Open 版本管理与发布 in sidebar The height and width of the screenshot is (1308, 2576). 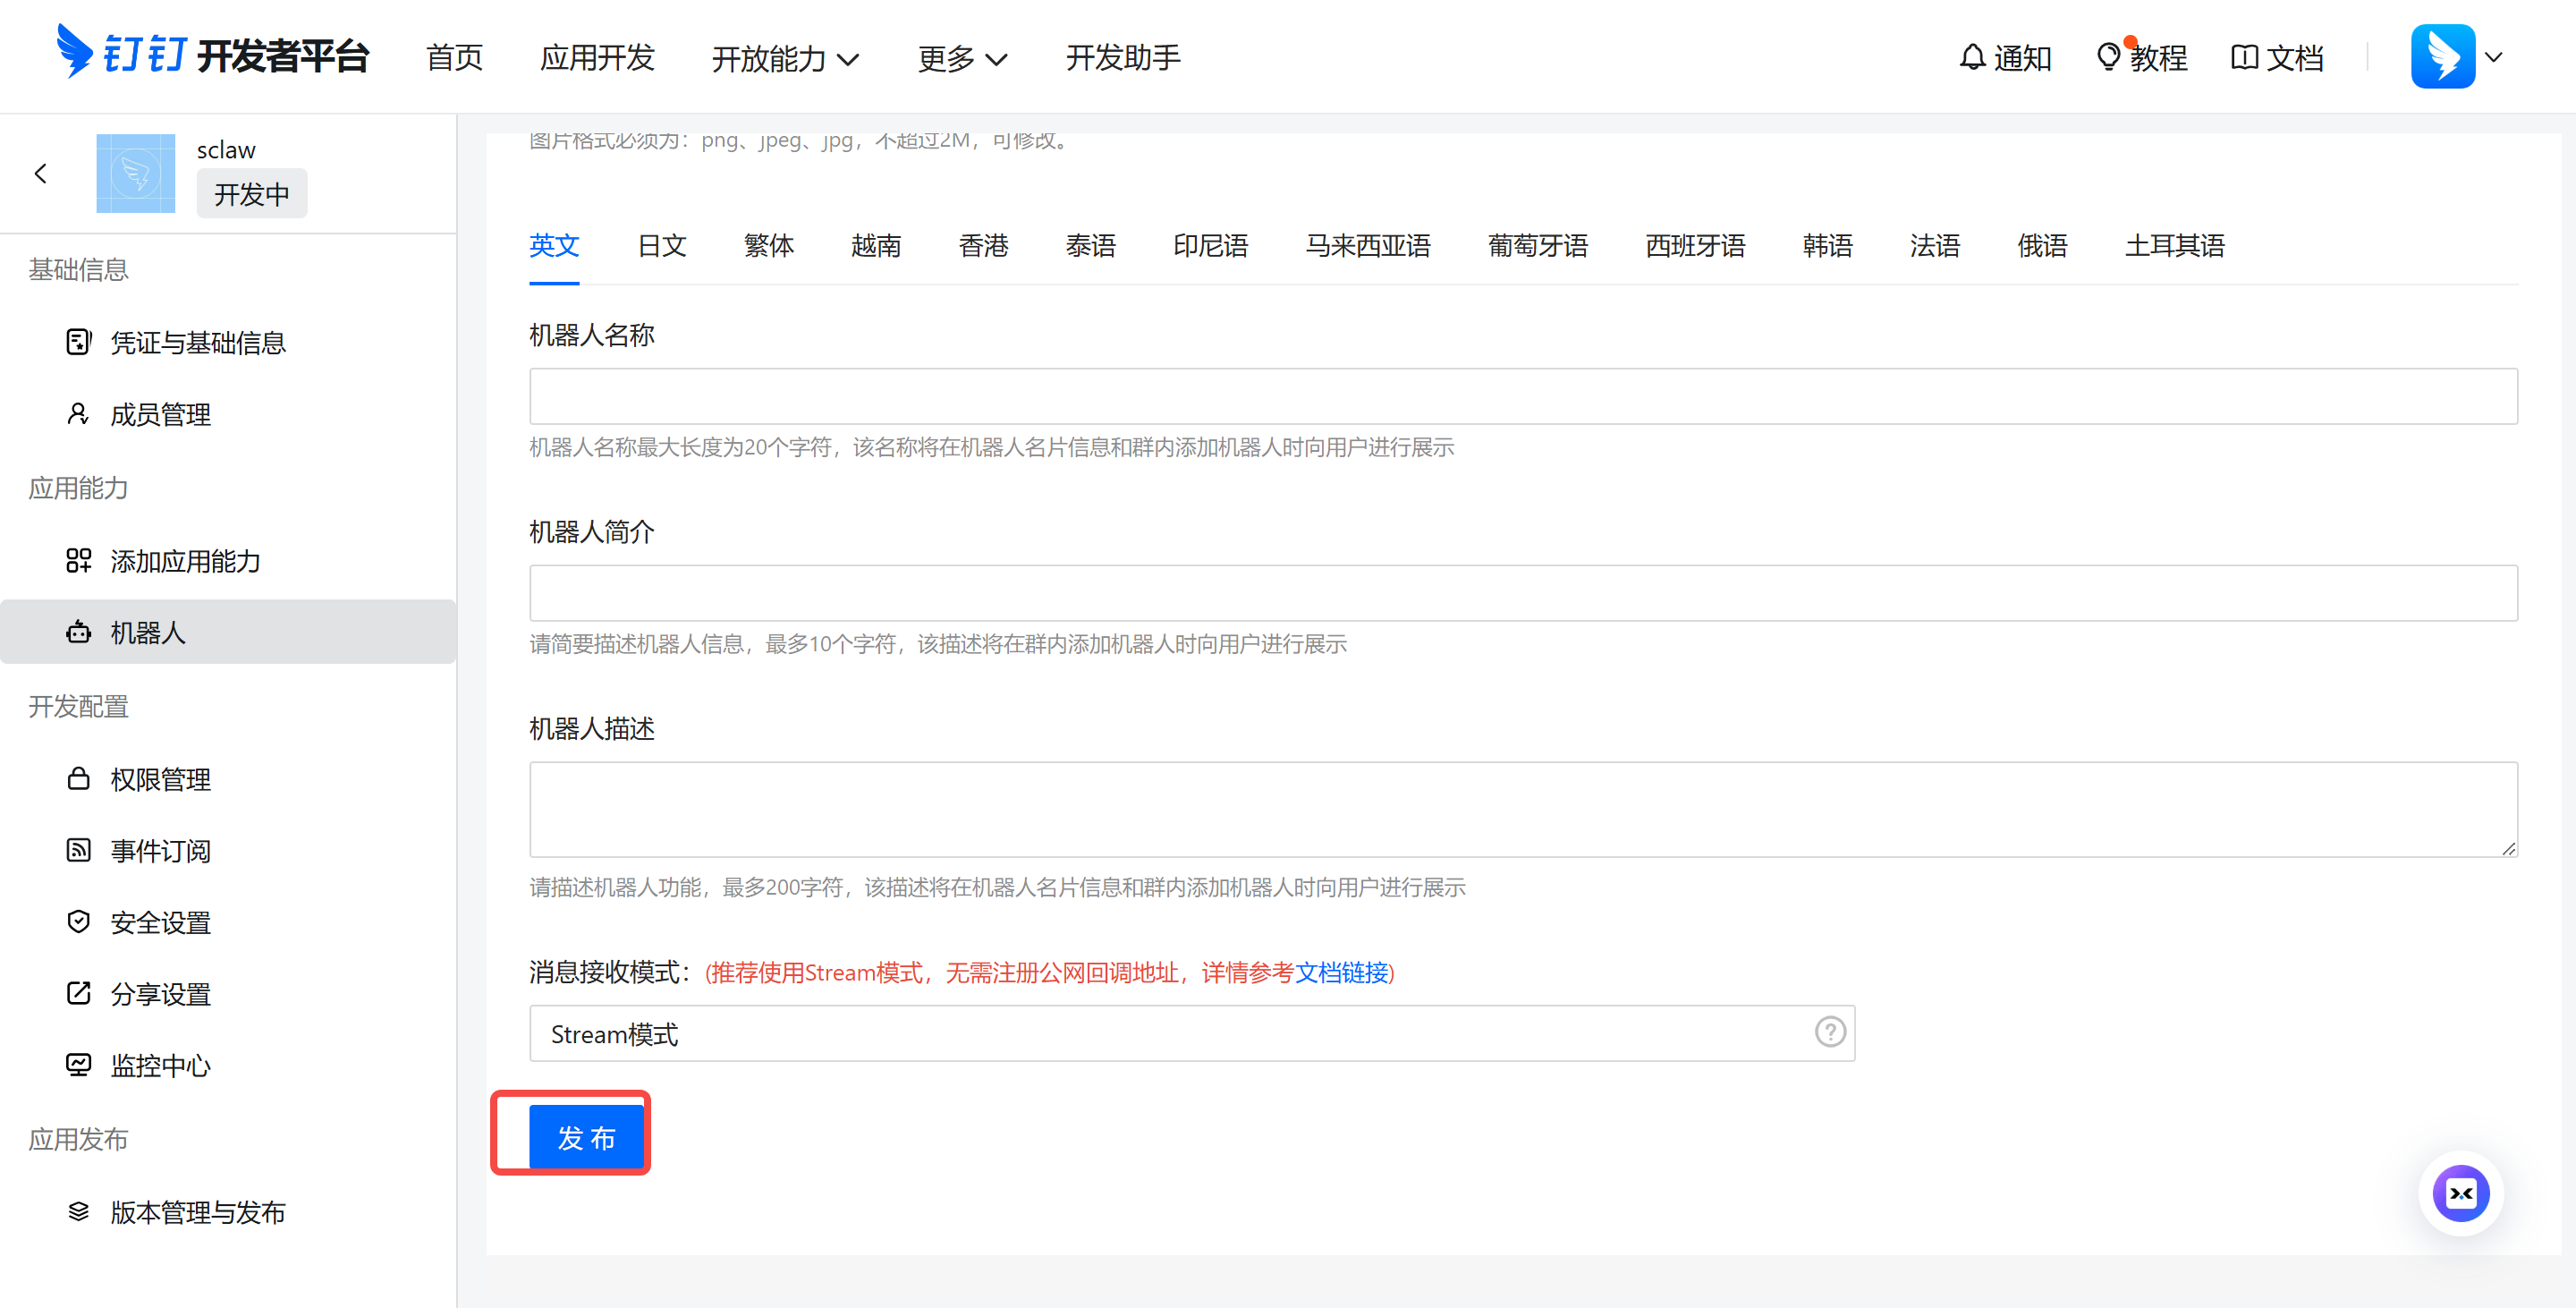tap(198, 1212)
